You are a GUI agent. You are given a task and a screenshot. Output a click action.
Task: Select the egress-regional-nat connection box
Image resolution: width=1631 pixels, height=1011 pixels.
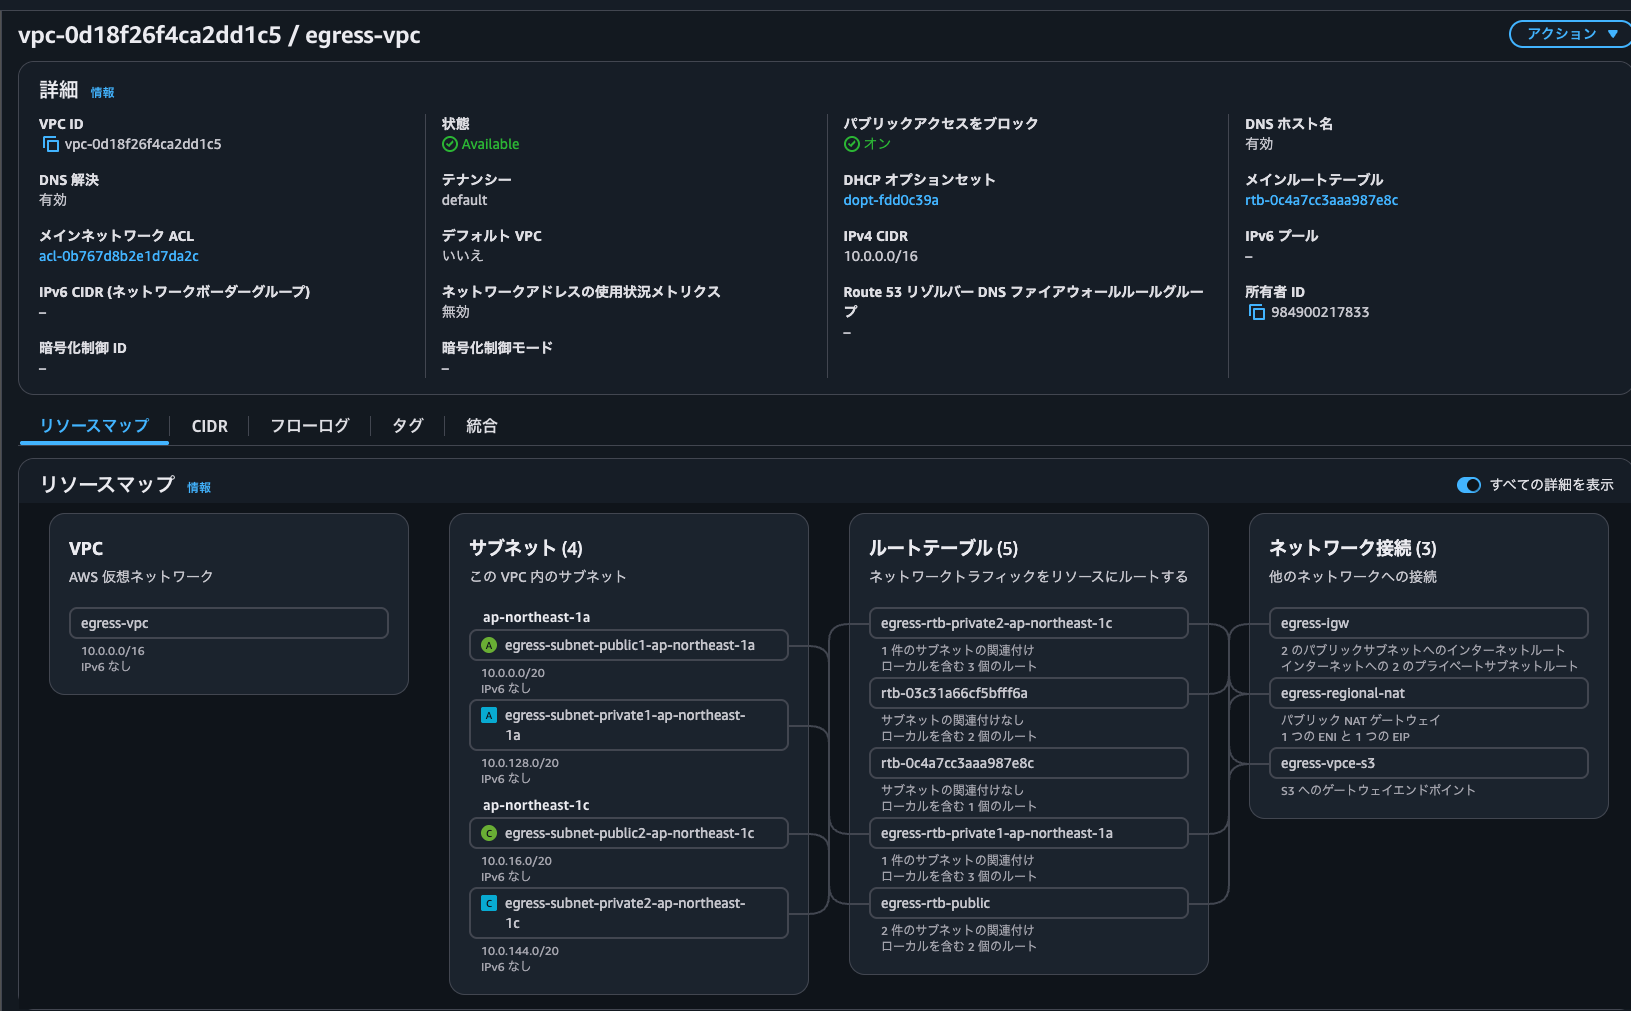point(1428,693)
